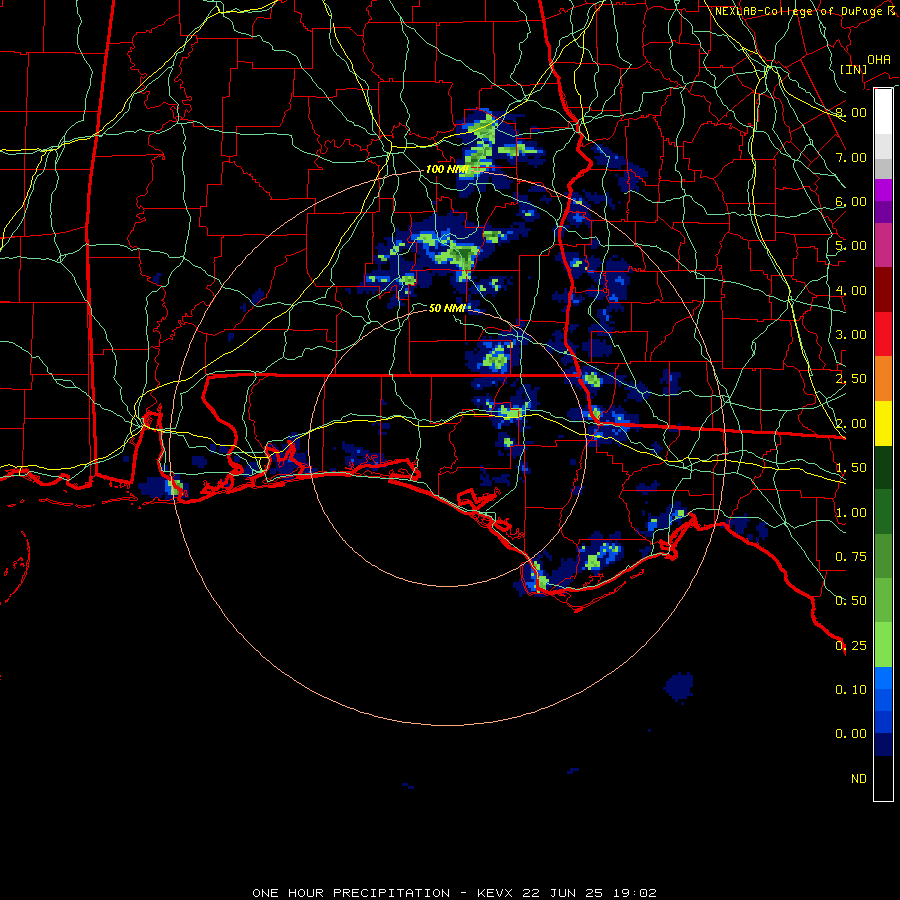Pick the bright red legend band beside 3.00
900x900 pixels.
(x=883, y=334)
